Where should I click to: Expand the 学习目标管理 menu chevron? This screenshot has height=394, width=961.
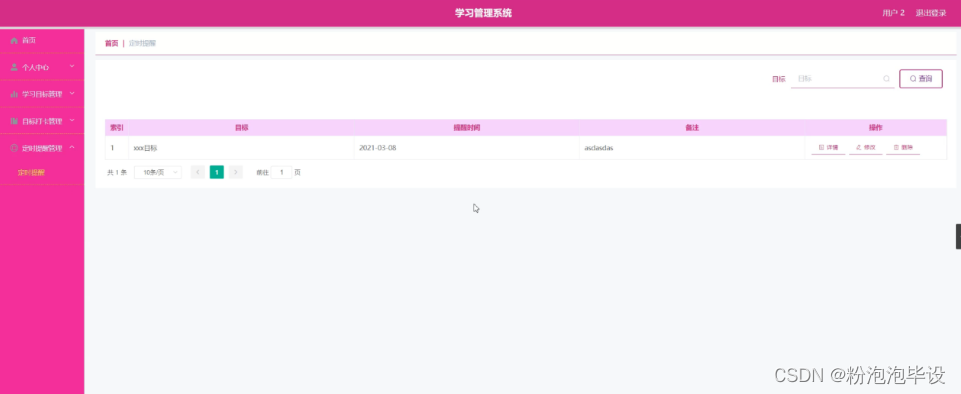tap(72, 93)
